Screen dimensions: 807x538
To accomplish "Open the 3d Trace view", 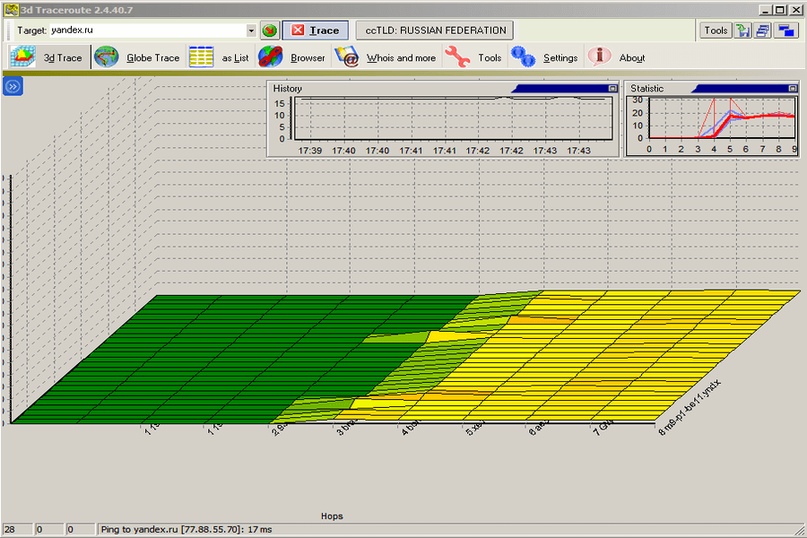I will click(47, 58).
